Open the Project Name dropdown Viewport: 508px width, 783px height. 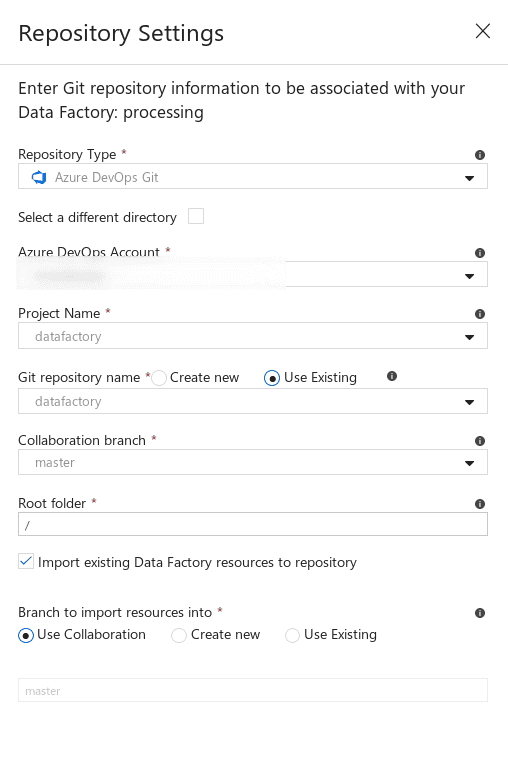253,336
